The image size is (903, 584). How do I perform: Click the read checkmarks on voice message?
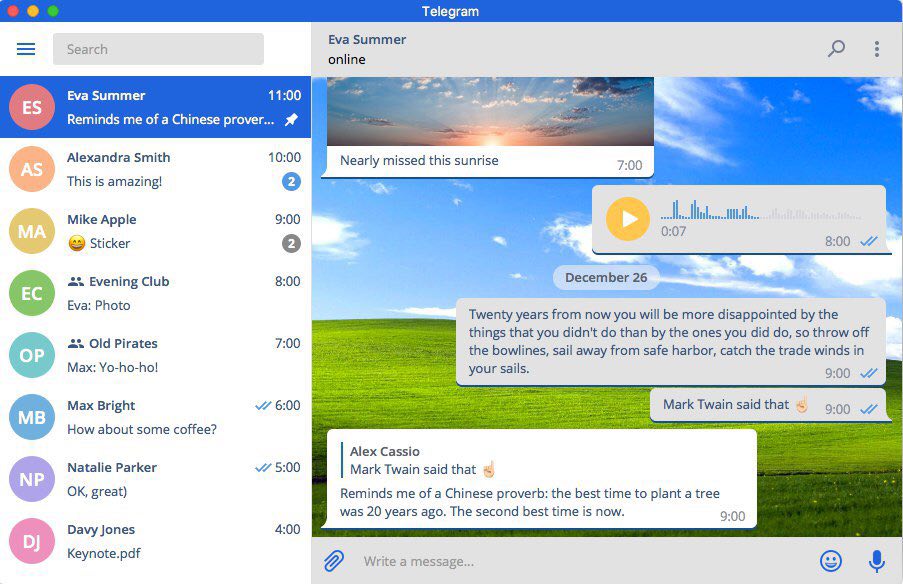pyautogui.click(x=868, y=241)
